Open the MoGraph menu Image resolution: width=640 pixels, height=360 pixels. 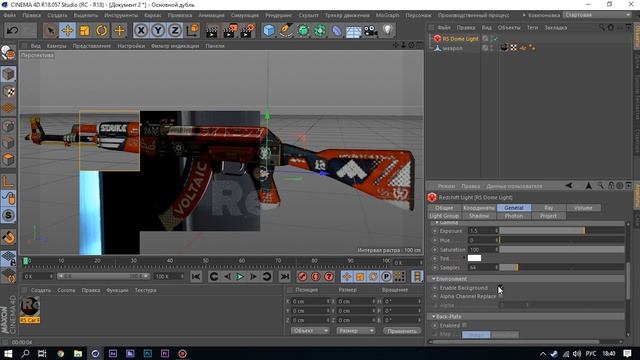[387, 15]
